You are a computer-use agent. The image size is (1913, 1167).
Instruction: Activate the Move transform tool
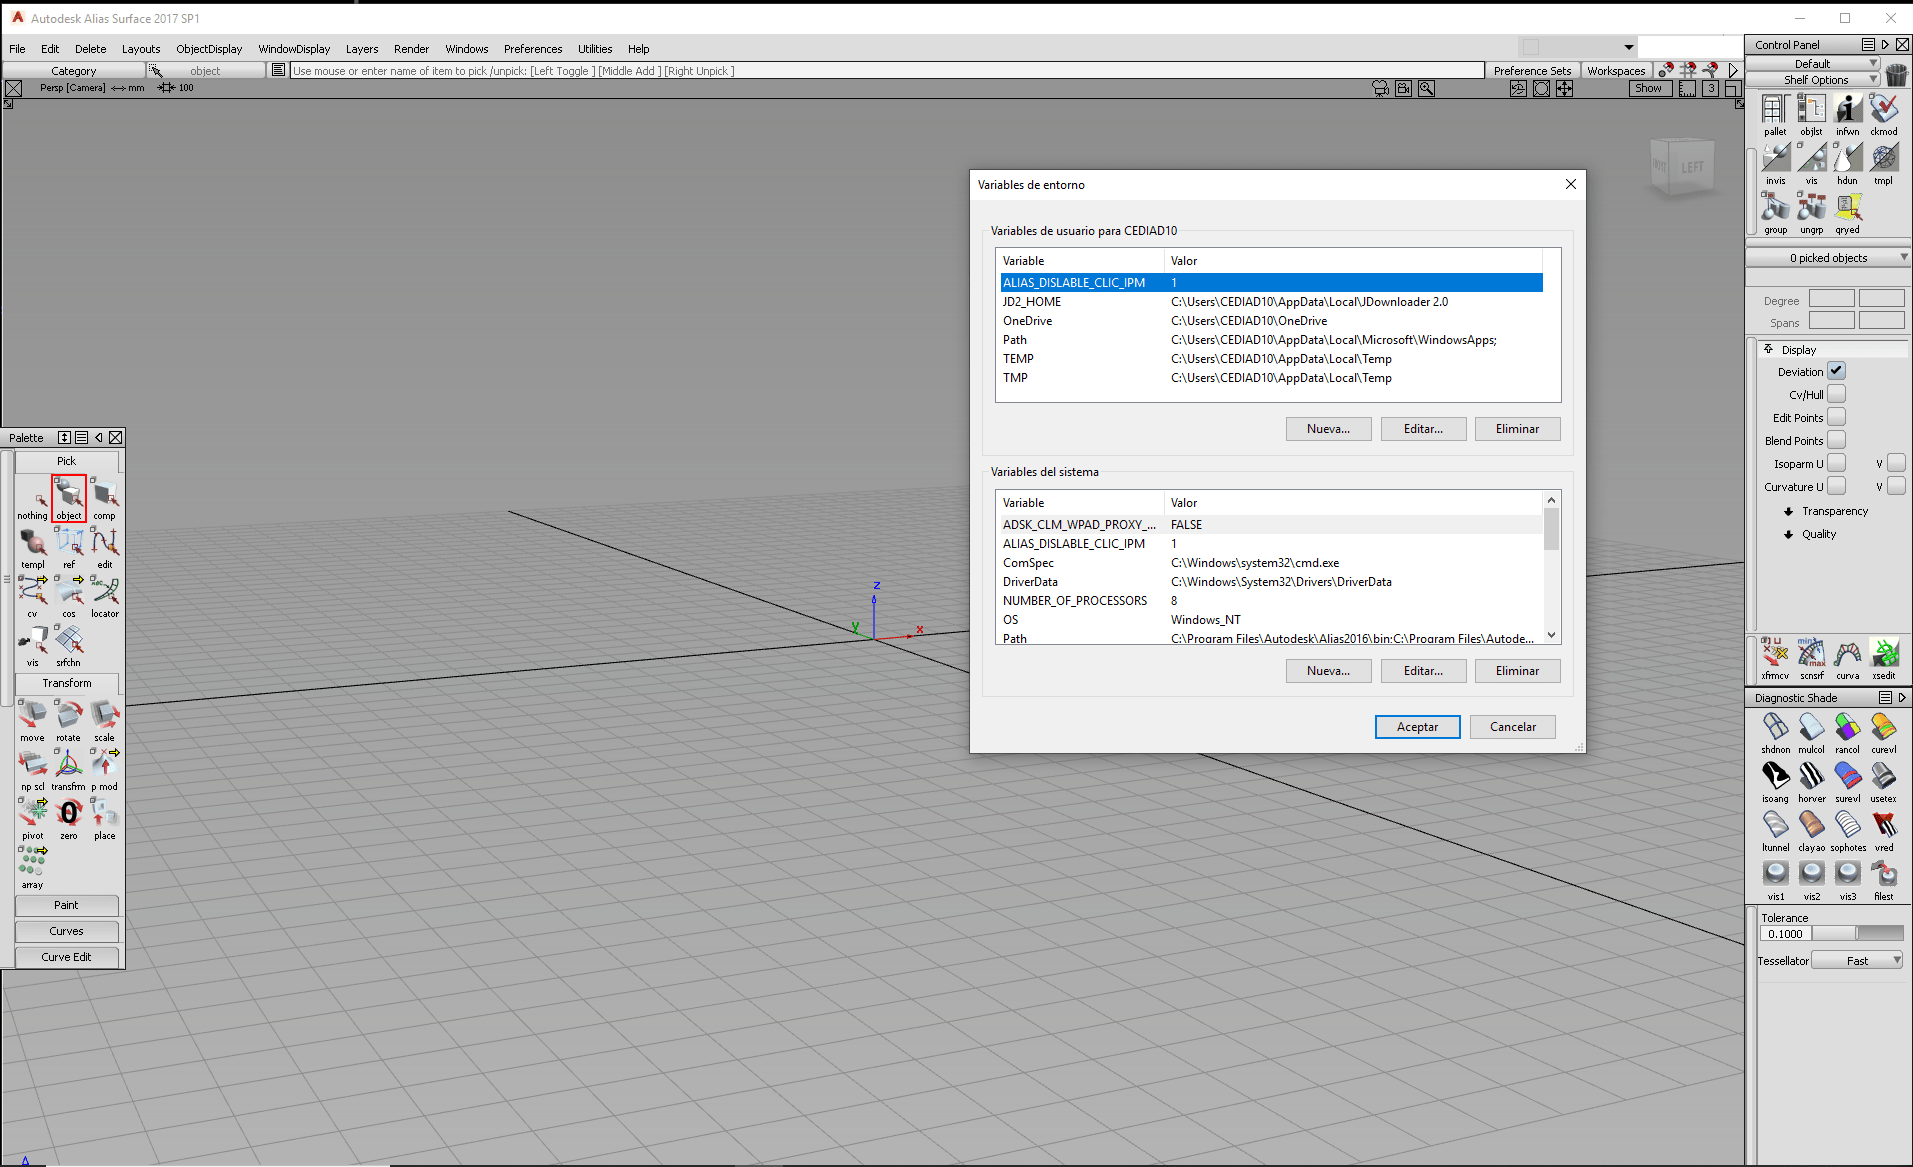coord(33,720)
